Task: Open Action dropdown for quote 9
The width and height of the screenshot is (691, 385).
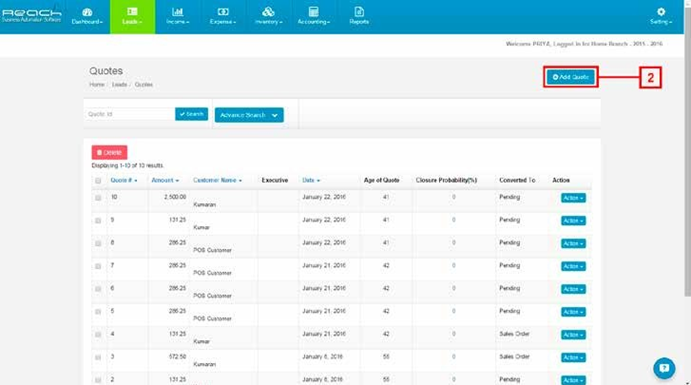Action: tap(573, 221)
